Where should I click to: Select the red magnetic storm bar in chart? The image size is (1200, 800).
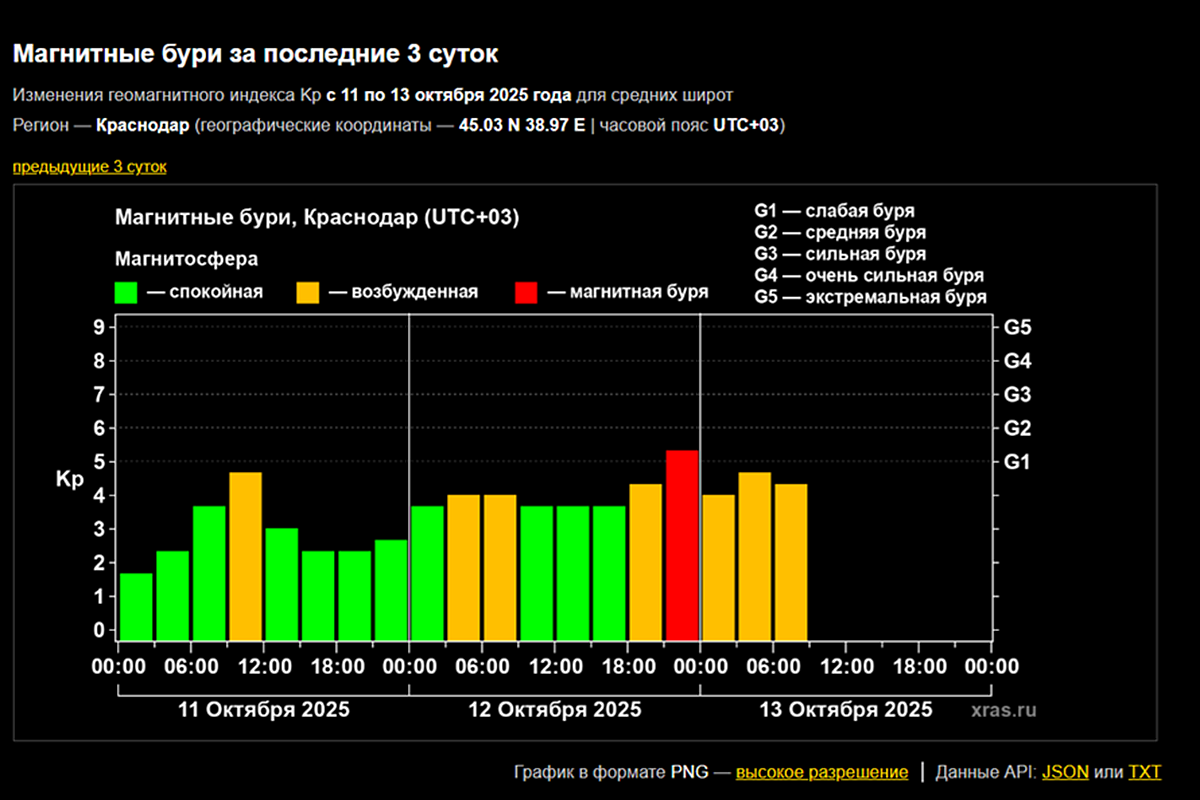[682, 545]
